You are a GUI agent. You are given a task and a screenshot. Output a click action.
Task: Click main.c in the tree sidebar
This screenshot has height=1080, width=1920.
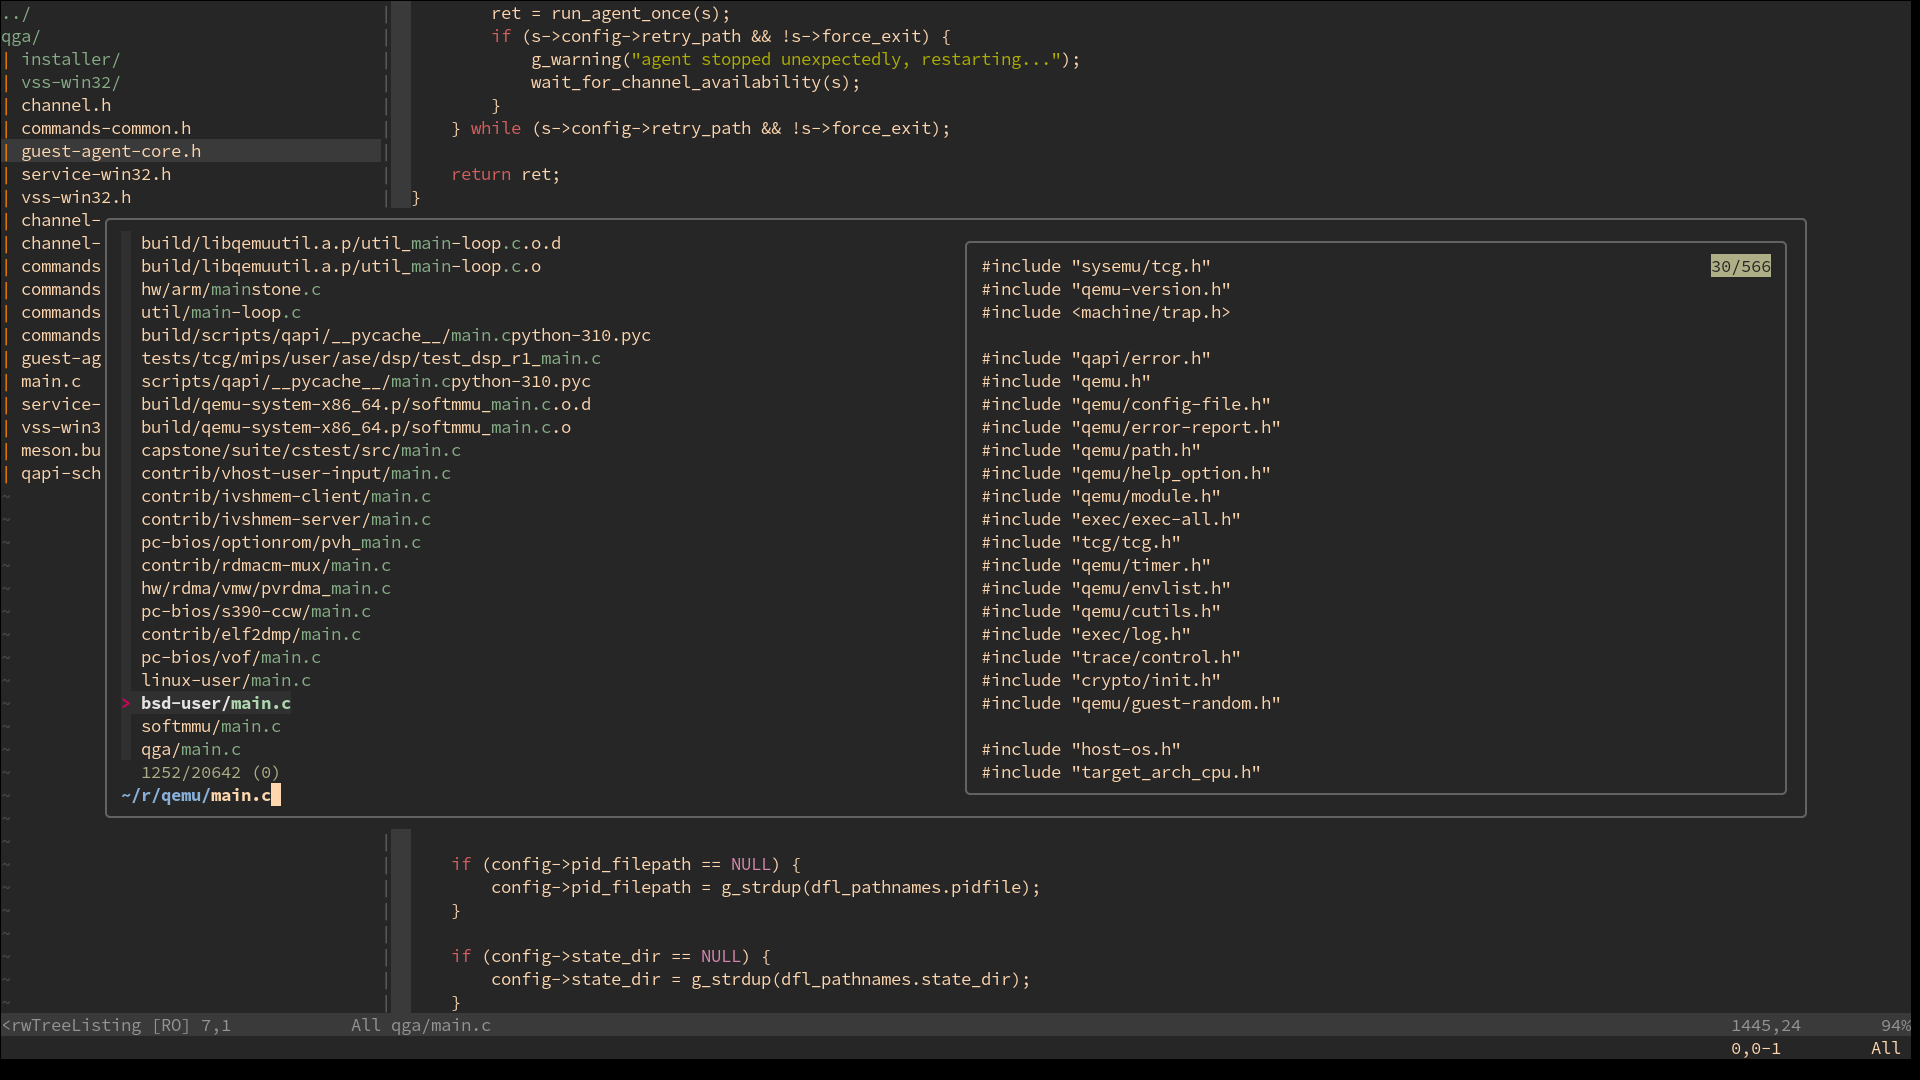tap(51, 382)
